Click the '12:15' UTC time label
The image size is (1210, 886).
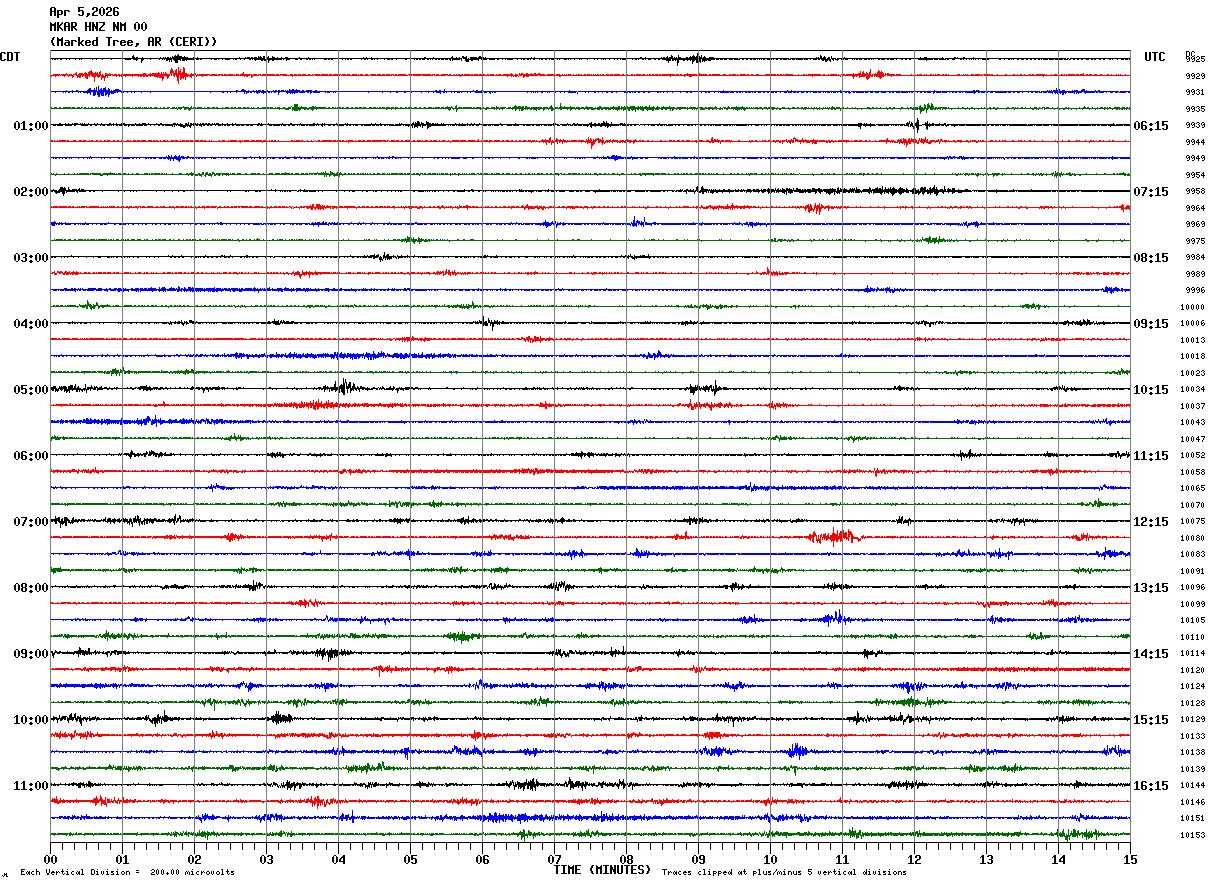(x=1151, y=522)
